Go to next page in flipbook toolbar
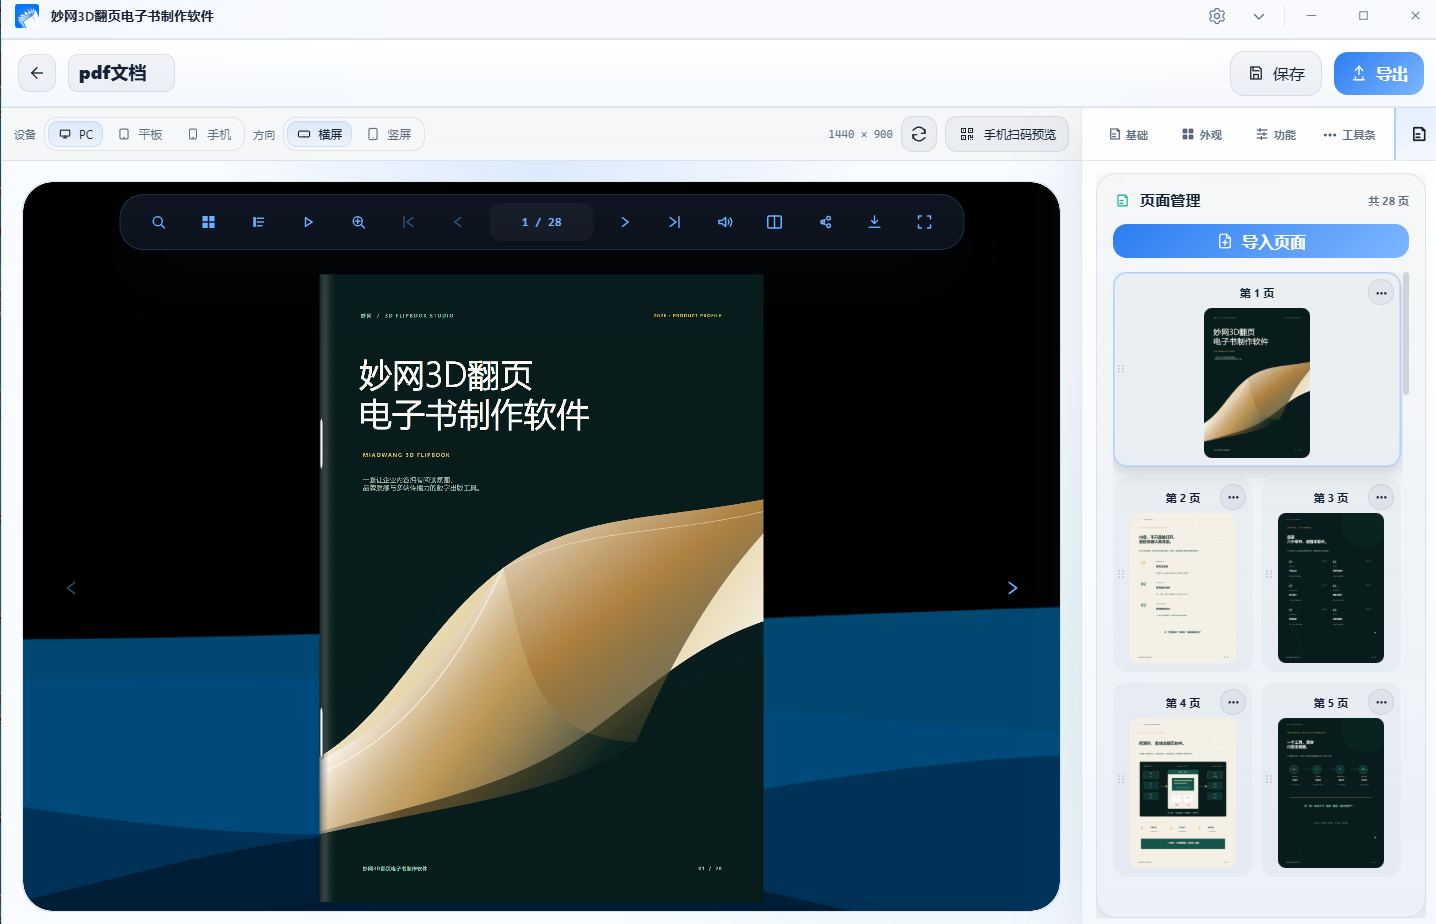 pos(625,222)
